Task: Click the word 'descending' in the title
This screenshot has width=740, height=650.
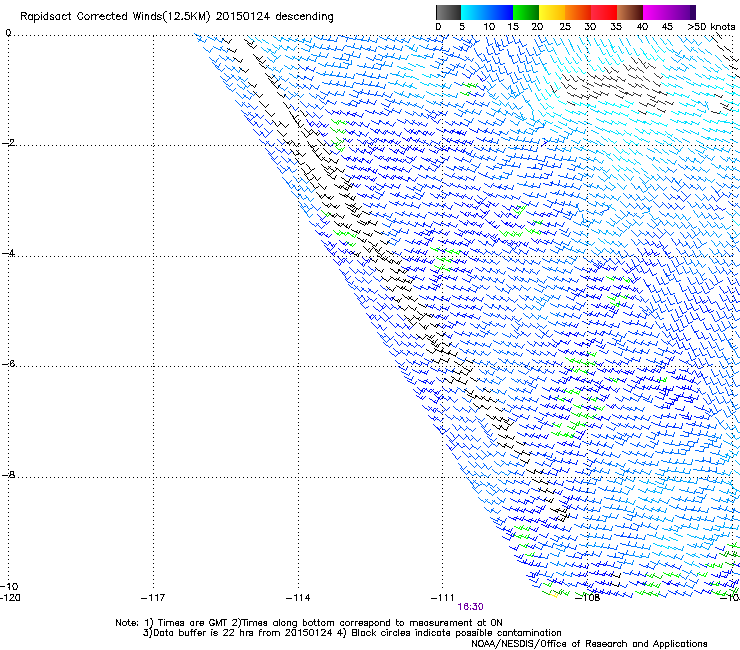Action: click(x=304, y=17)
